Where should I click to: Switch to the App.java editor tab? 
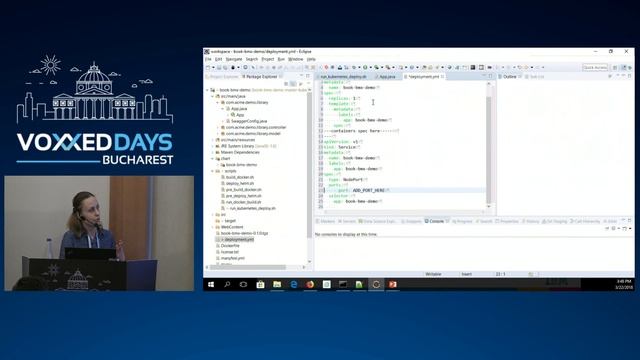tap(387, 77)
